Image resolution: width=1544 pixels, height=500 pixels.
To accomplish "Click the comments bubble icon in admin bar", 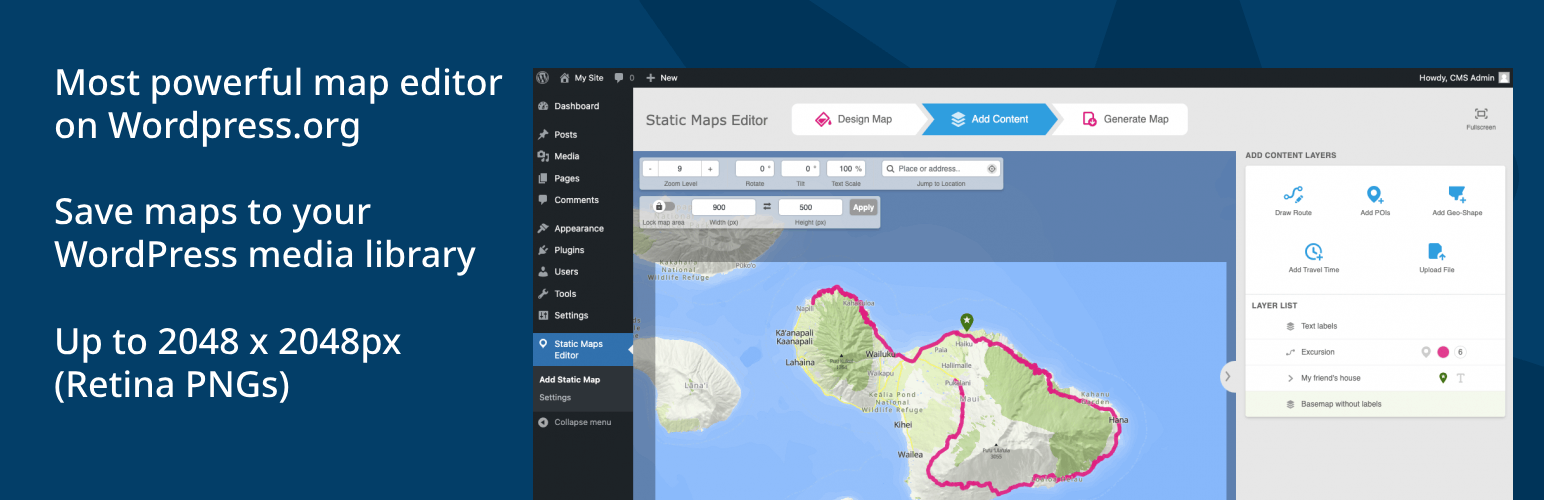I will click(x=620, y=77).
